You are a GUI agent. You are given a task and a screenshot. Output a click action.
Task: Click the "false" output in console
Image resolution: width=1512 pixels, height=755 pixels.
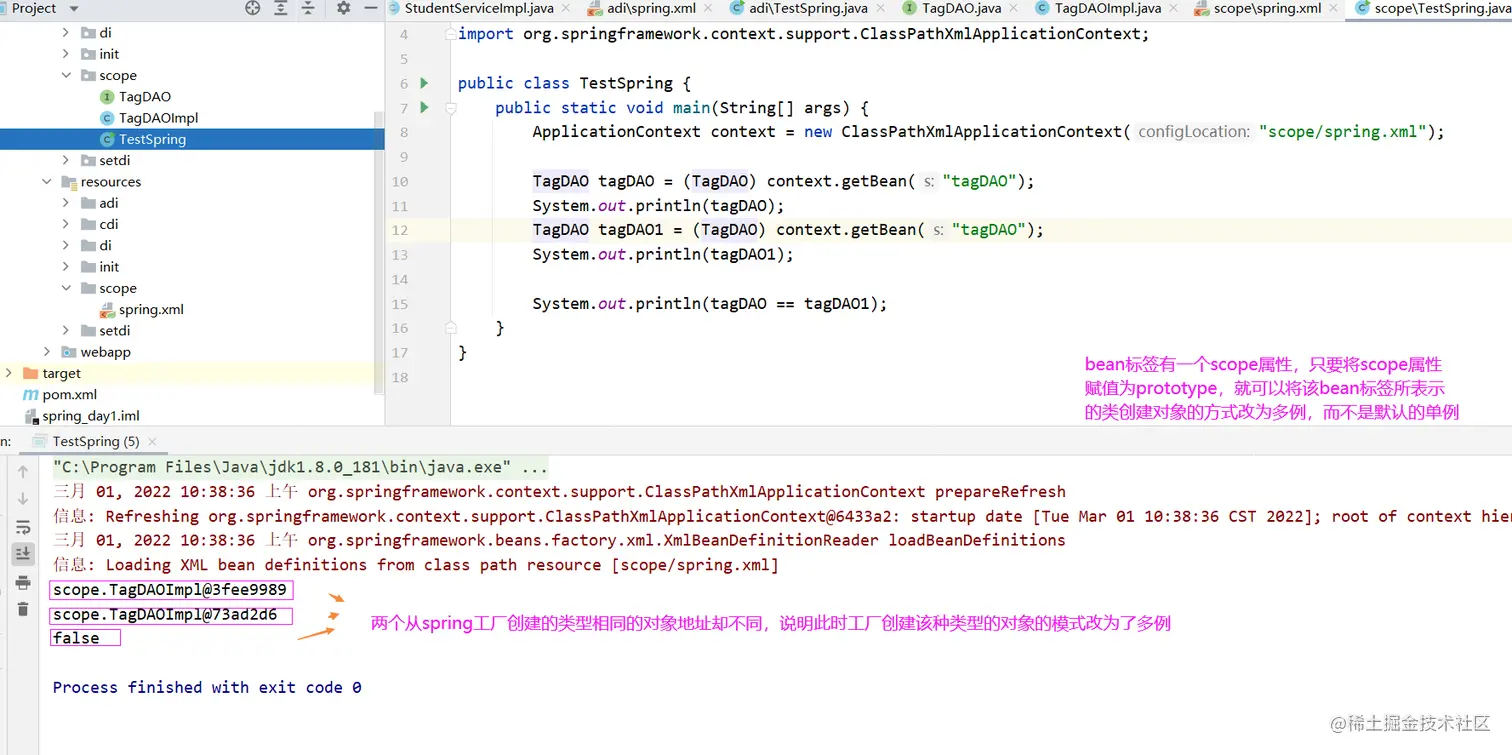click(x=76, y=638)
